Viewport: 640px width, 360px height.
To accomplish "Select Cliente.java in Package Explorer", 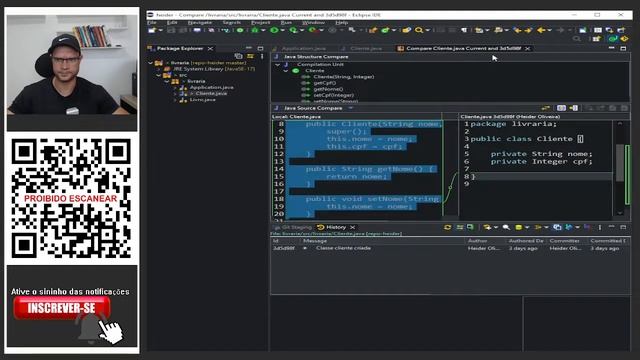I will [x=211, y=93].
